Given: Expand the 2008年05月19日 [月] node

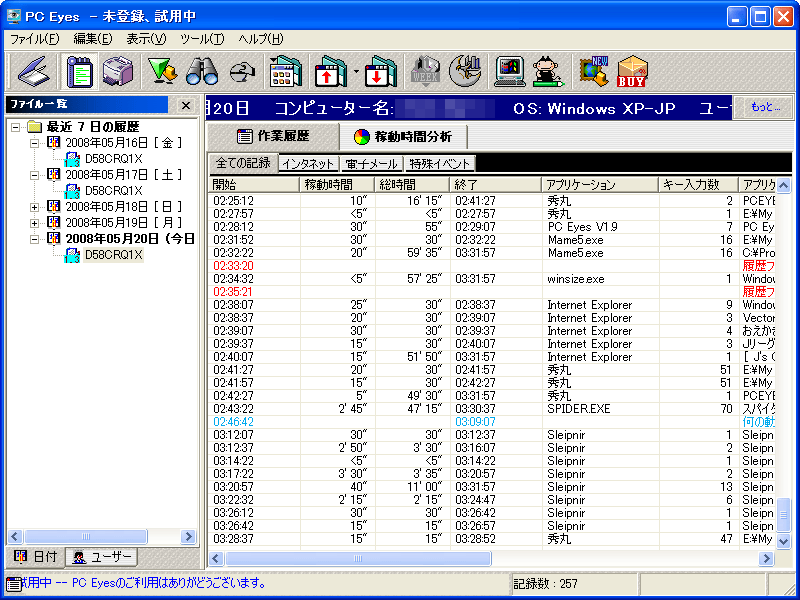Looking at the screenshot, I should [x=35, y=223].
